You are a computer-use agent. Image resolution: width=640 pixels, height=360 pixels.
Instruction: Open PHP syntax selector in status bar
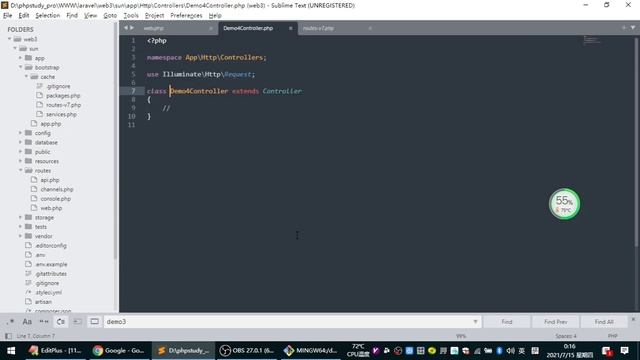point(612,336)
